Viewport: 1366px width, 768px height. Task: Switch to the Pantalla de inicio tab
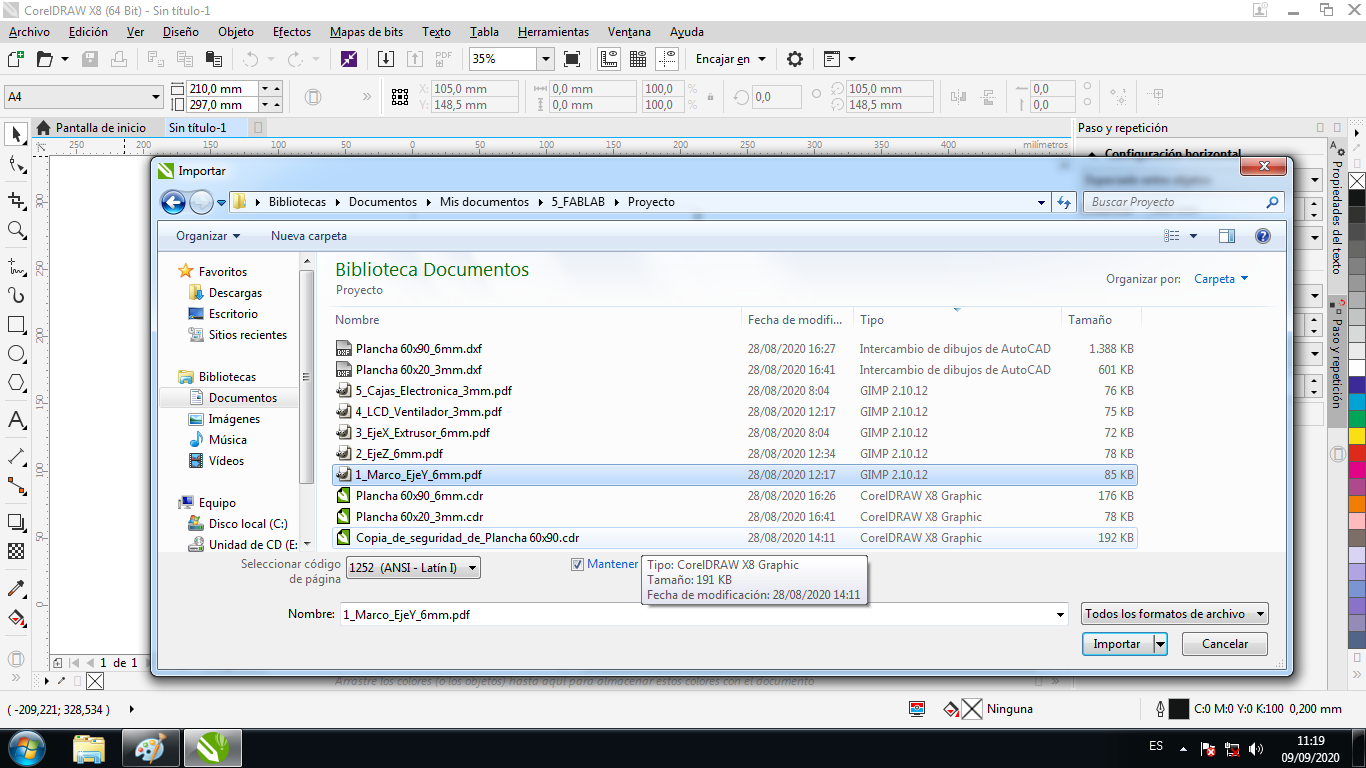click(x=91, y=128)
